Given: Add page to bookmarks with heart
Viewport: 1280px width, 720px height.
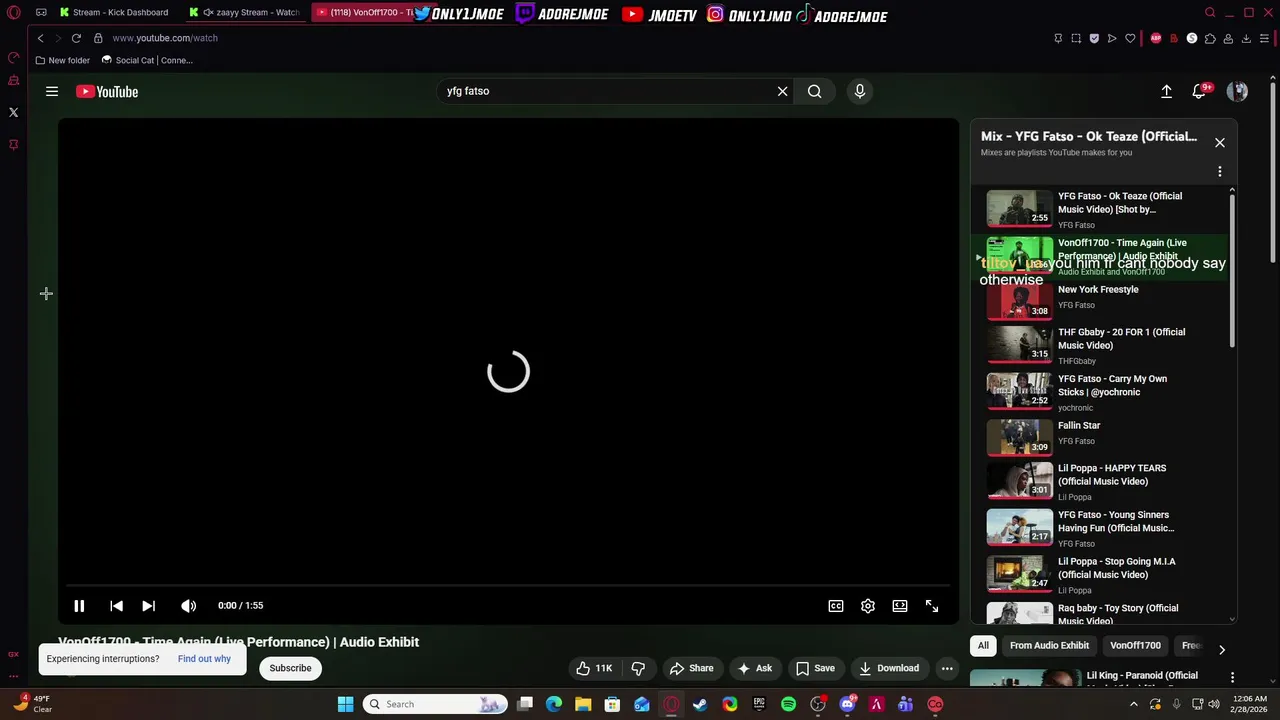Looking at the screenshot, I should [1130, 38].
